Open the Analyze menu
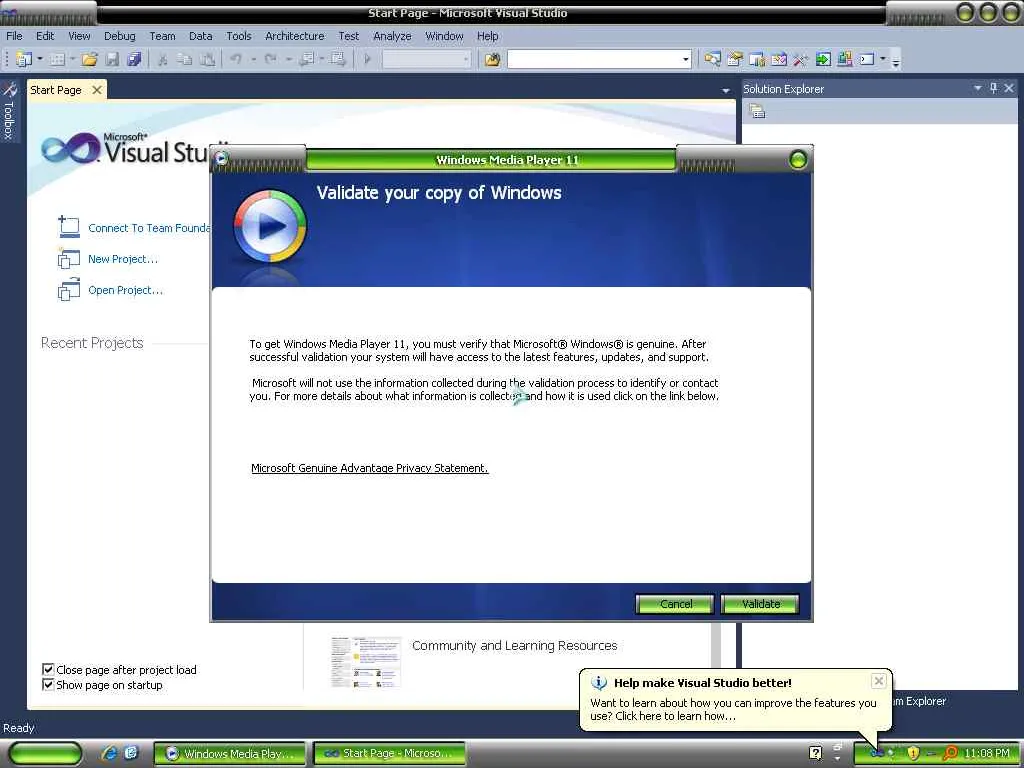Viewport: 1024px width, 768px height. [392, 36]
